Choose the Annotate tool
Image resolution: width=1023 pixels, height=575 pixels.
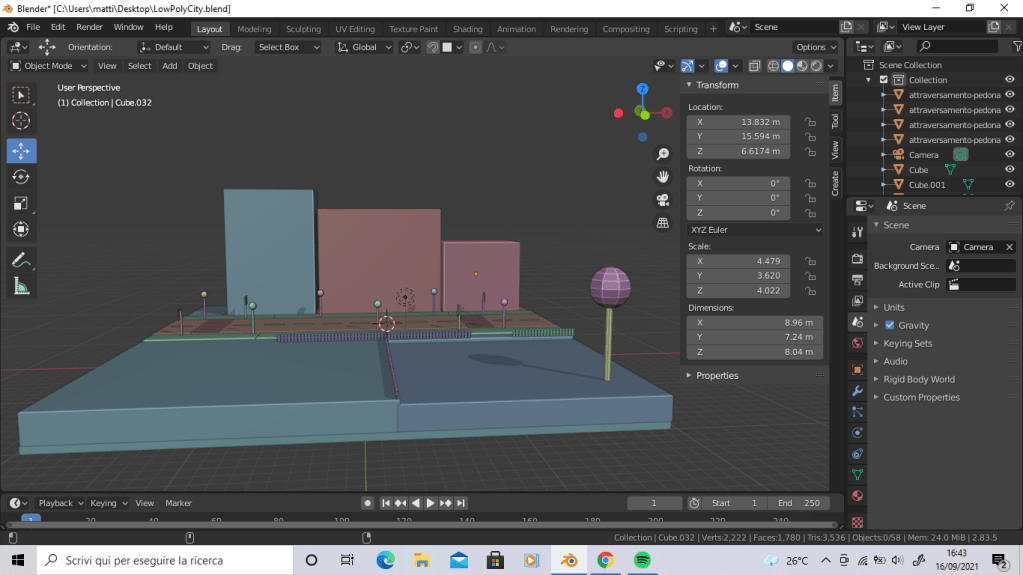point(21,259)
